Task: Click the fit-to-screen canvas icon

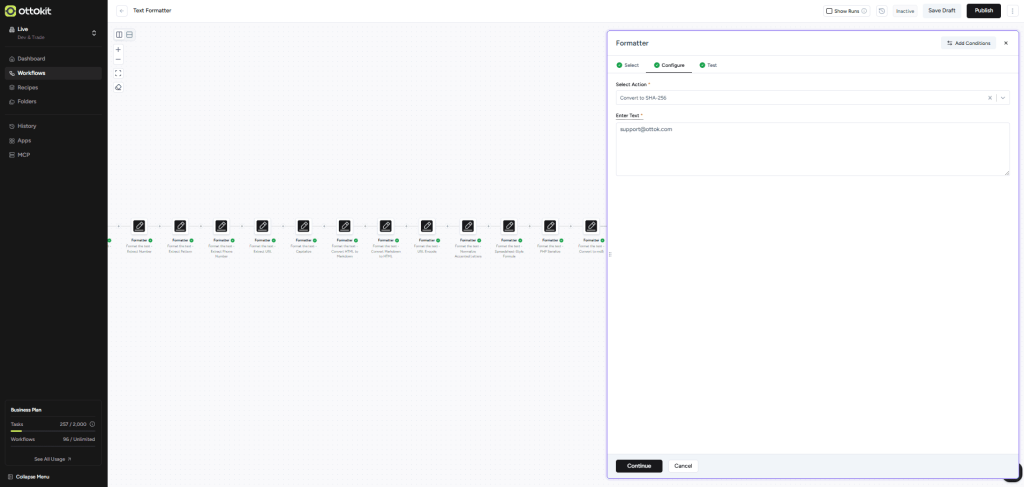Action: [118, 73]
